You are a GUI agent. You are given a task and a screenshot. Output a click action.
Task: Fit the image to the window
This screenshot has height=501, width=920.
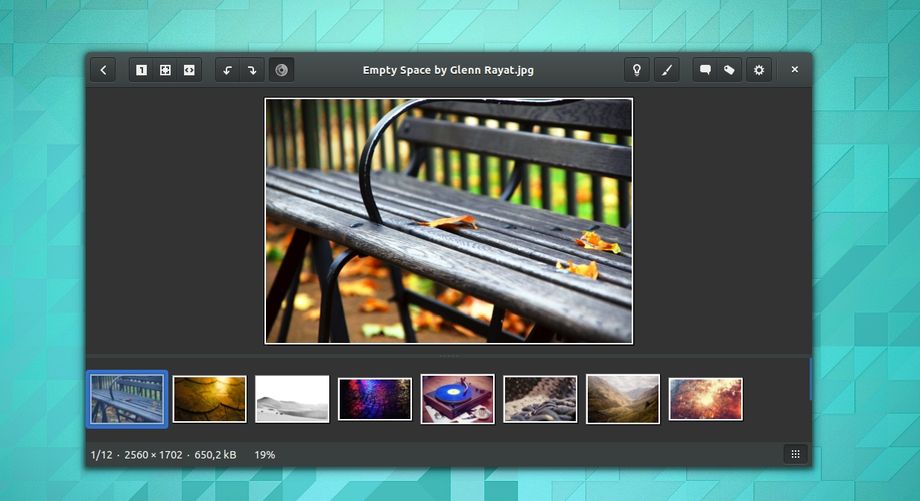165,70
